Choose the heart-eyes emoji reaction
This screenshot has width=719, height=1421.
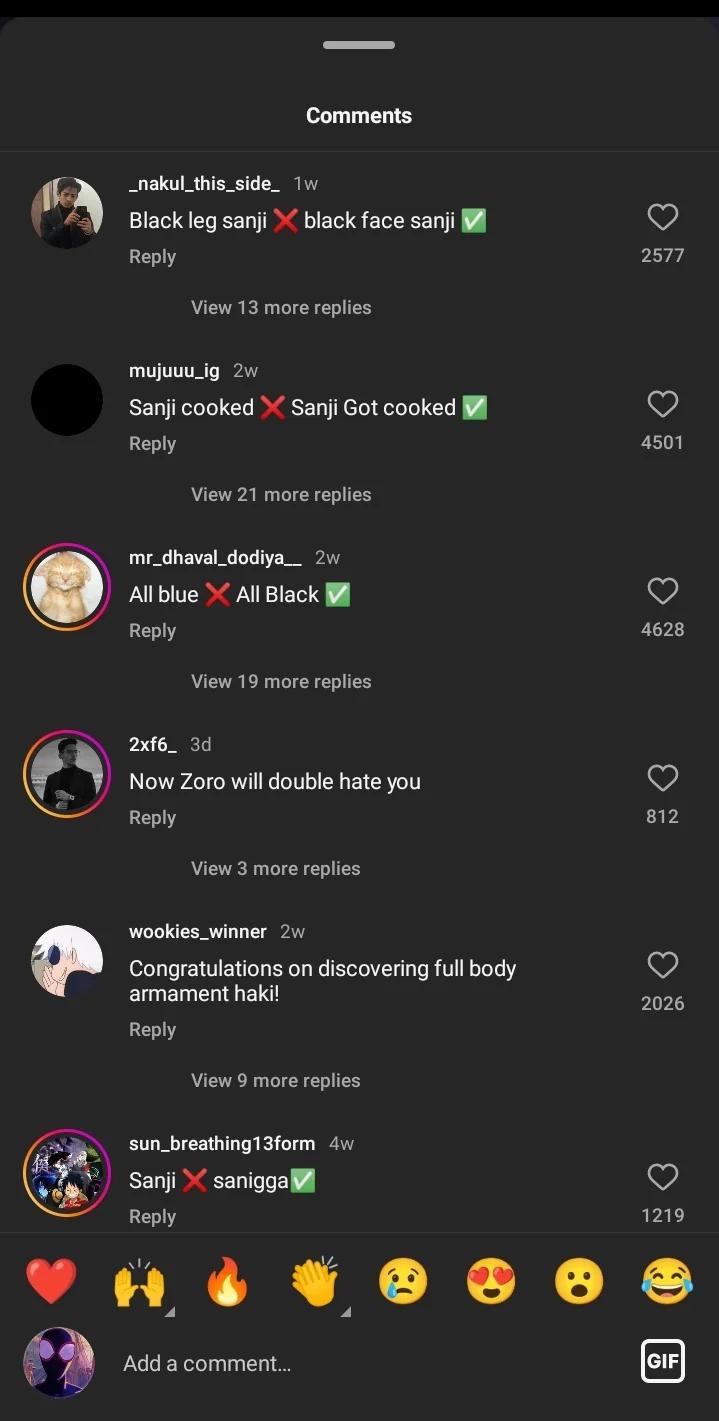[491, 1281]
